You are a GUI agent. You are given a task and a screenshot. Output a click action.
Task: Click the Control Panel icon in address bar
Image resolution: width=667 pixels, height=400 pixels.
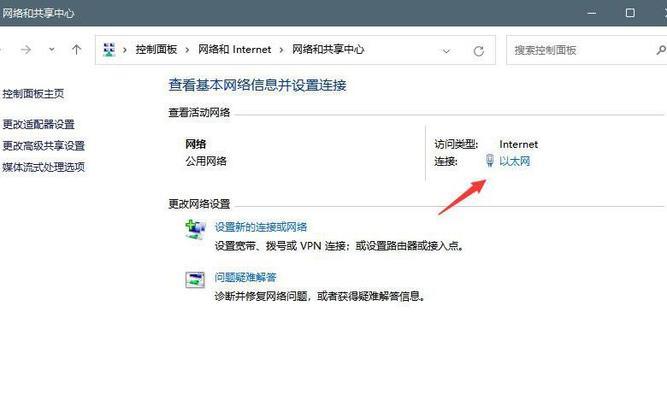(x=109, y=50)
